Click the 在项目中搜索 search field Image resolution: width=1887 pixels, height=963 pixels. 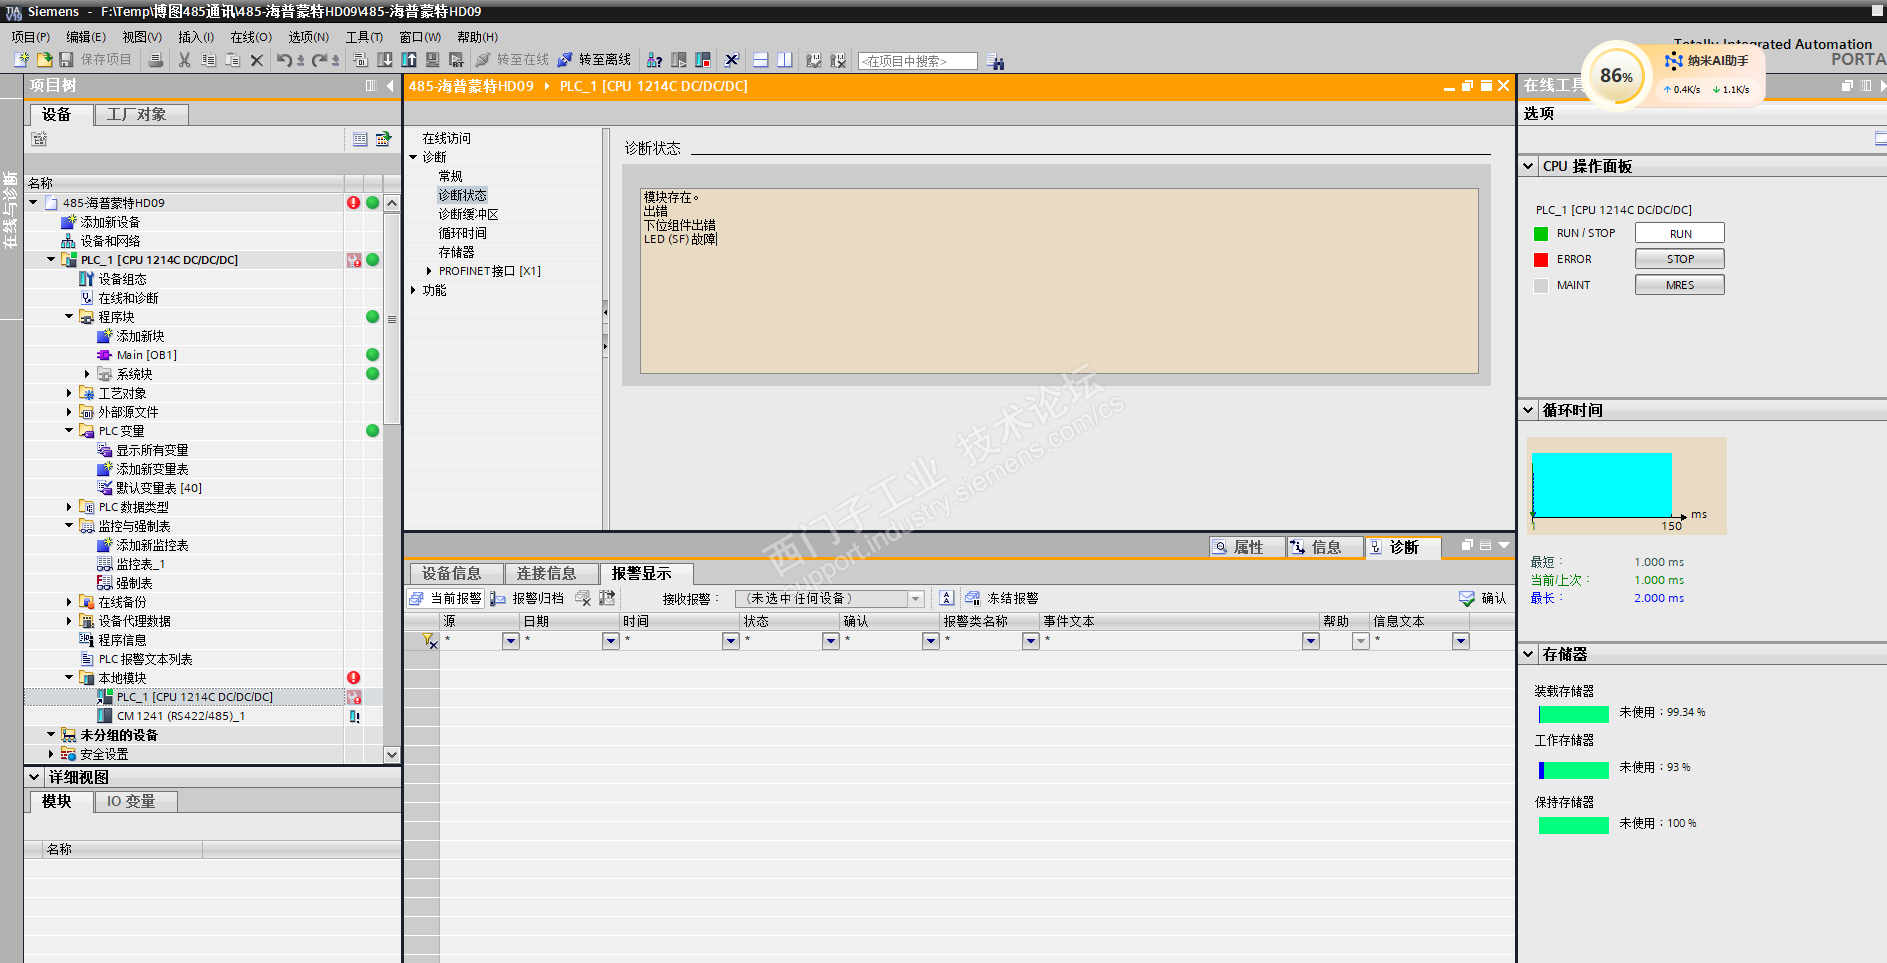point(917,61)
